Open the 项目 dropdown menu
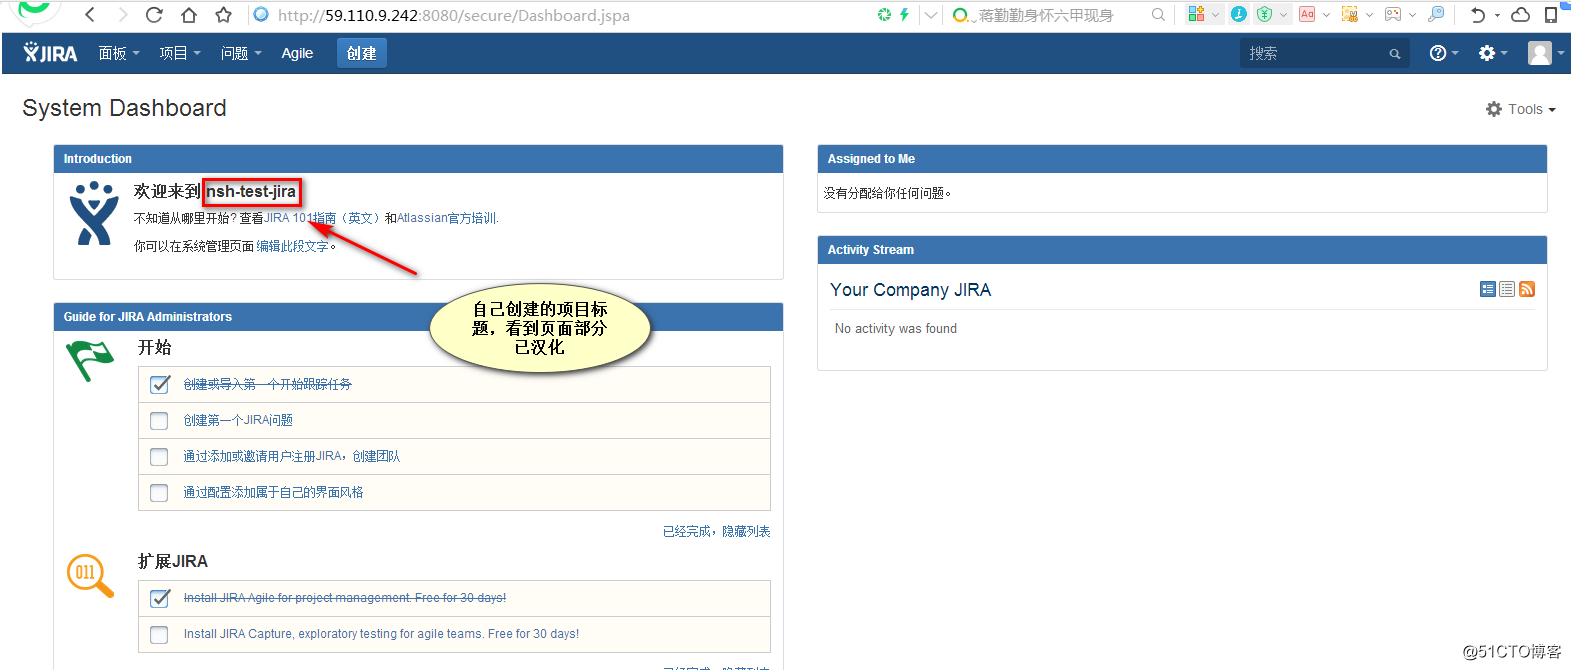Viewport: 1571px width, 670px height. tap(180, 53)
